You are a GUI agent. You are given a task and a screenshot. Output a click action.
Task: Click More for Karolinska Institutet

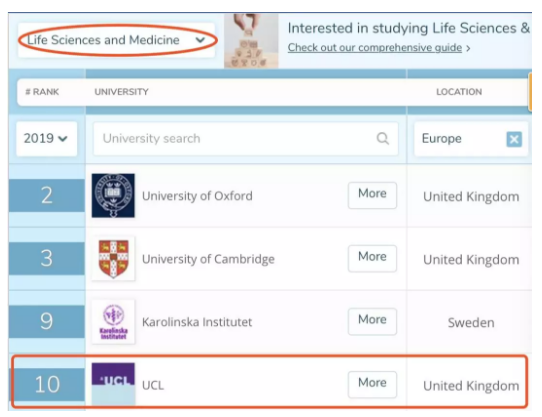[x=372, y=322]
